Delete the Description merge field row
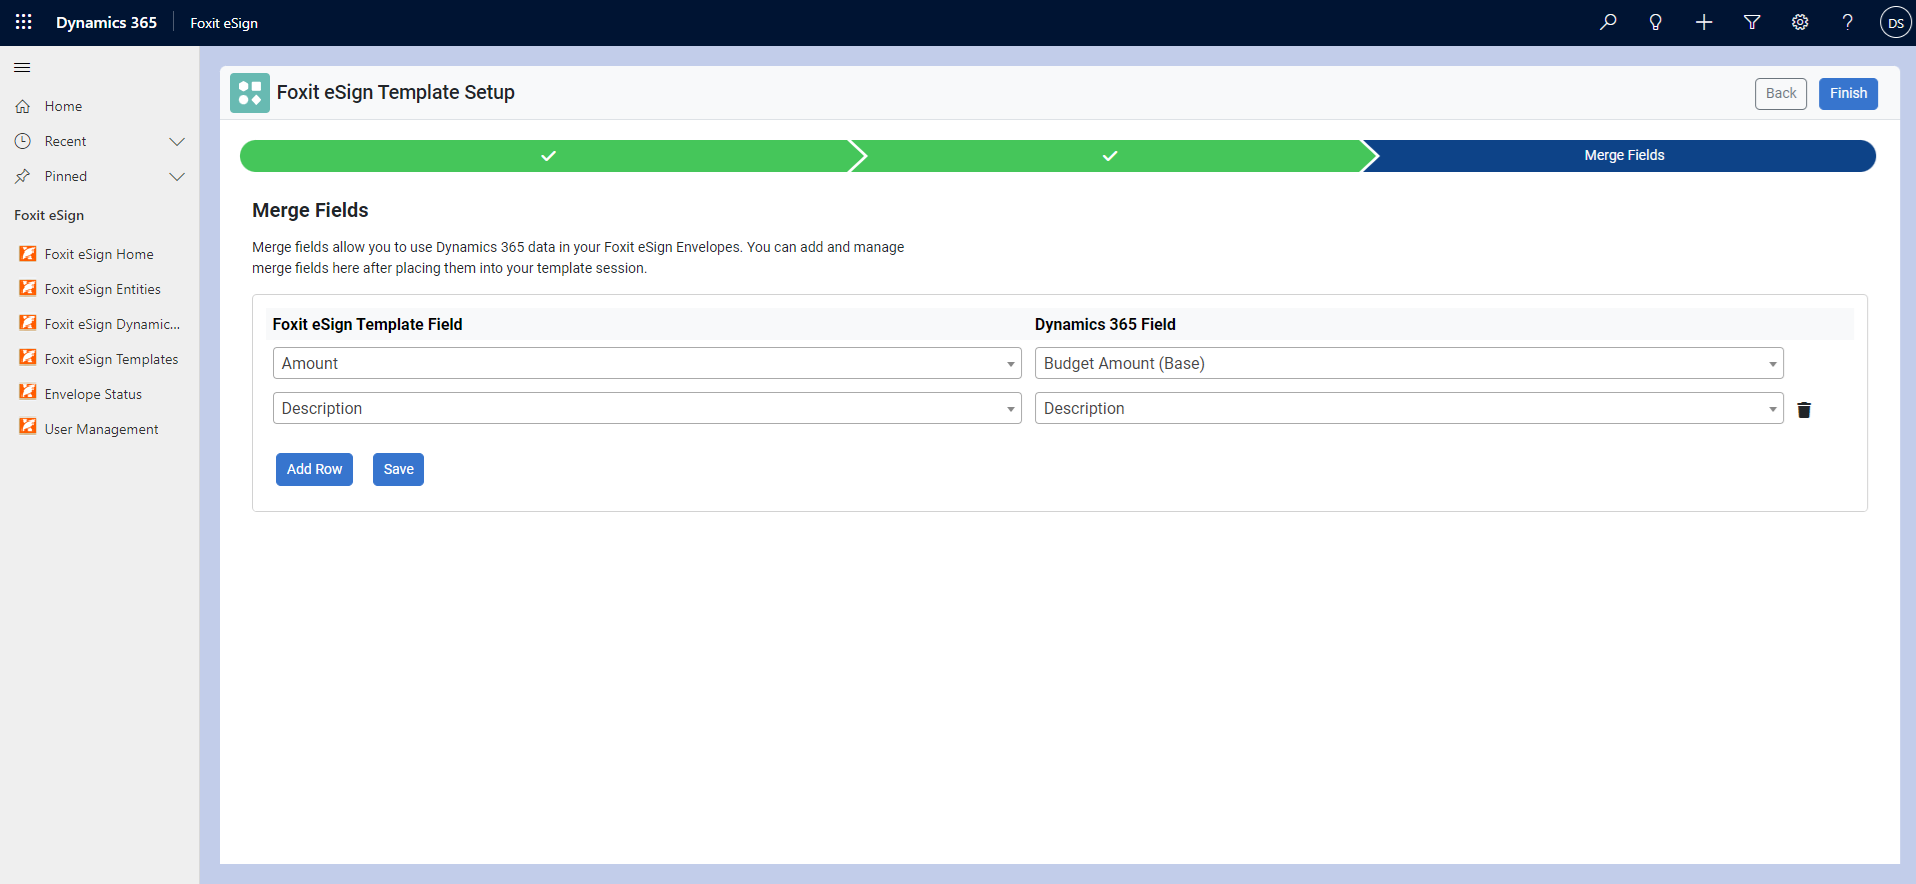This screenshot has height=884, width=1916. click(x=1804, y=410)
